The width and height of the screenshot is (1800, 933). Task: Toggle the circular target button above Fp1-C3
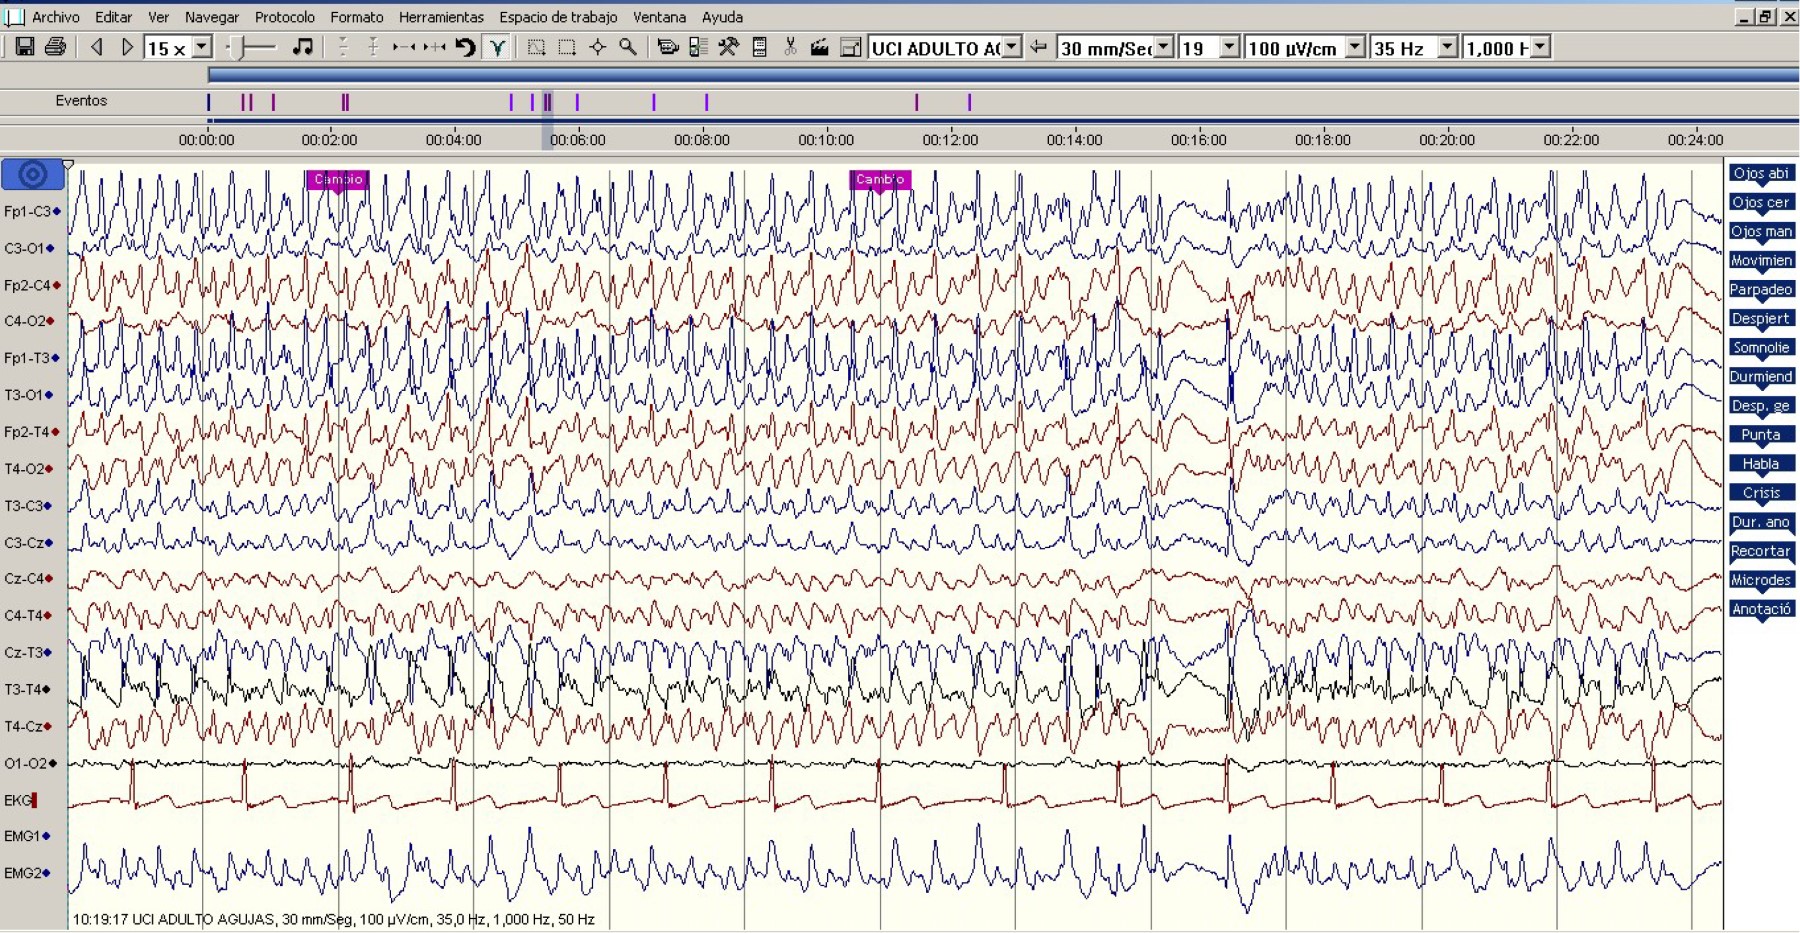33,175
